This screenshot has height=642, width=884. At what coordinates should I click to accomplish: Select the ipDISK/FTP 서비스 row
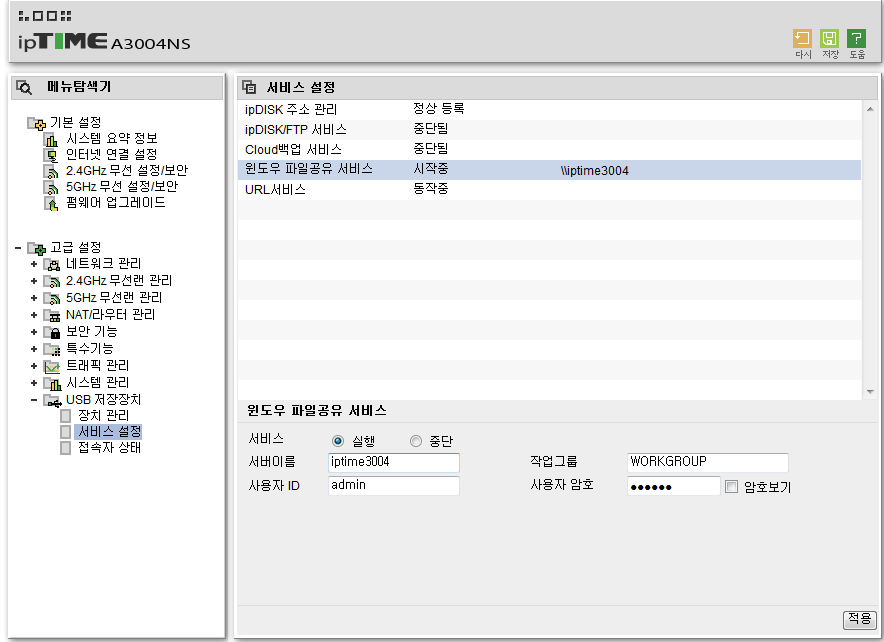coord(549,130)
